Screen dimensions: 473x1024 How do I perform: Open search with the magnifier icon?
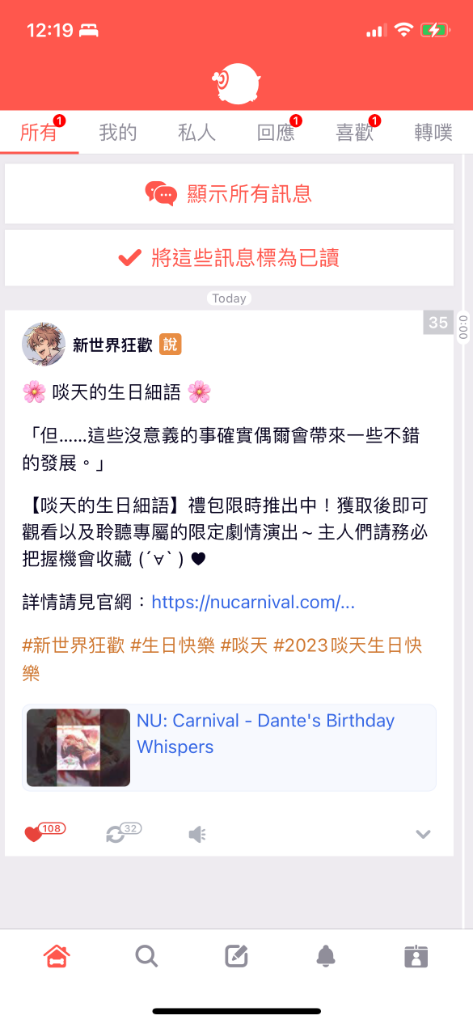click(x=146, y=956)
